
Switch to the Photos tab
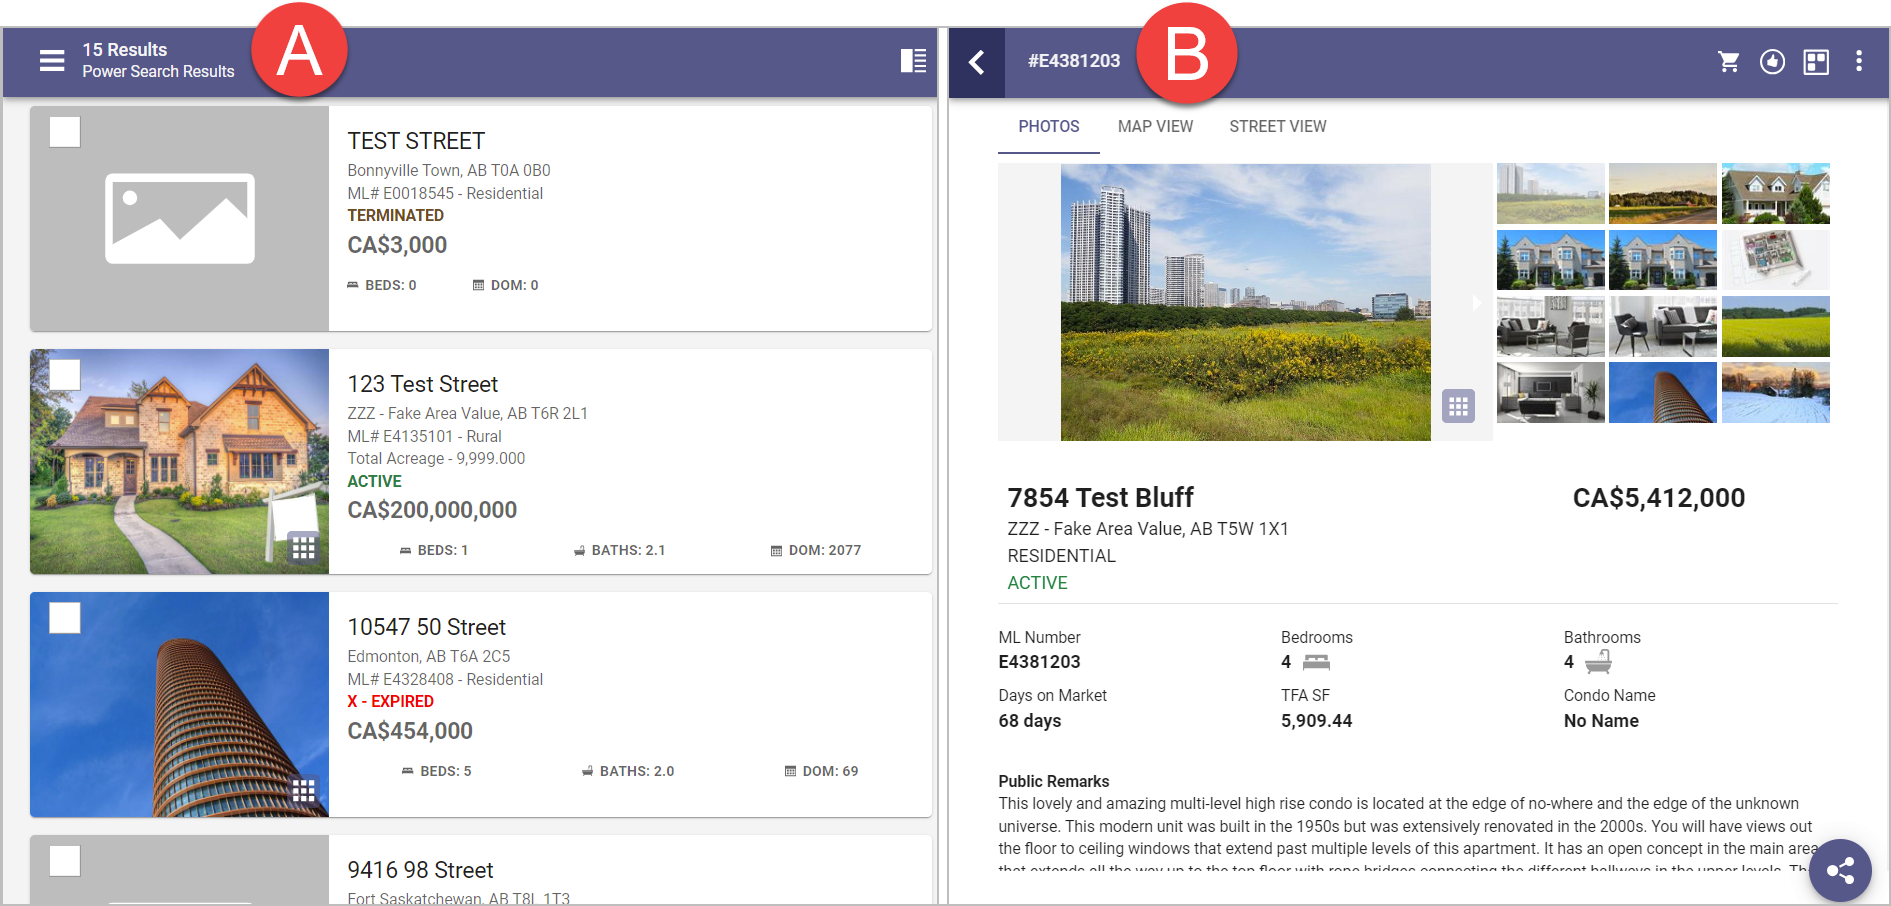(1049, 127)
